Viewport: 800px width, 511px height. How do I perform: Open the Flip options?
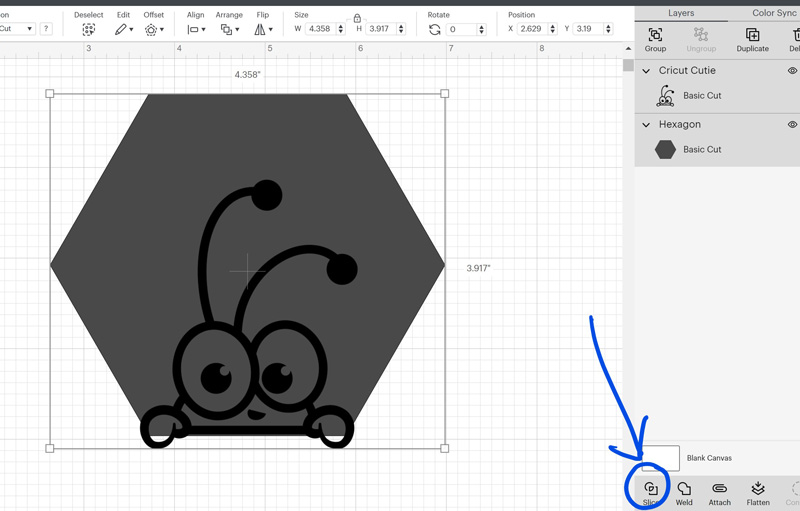point(260,30)
